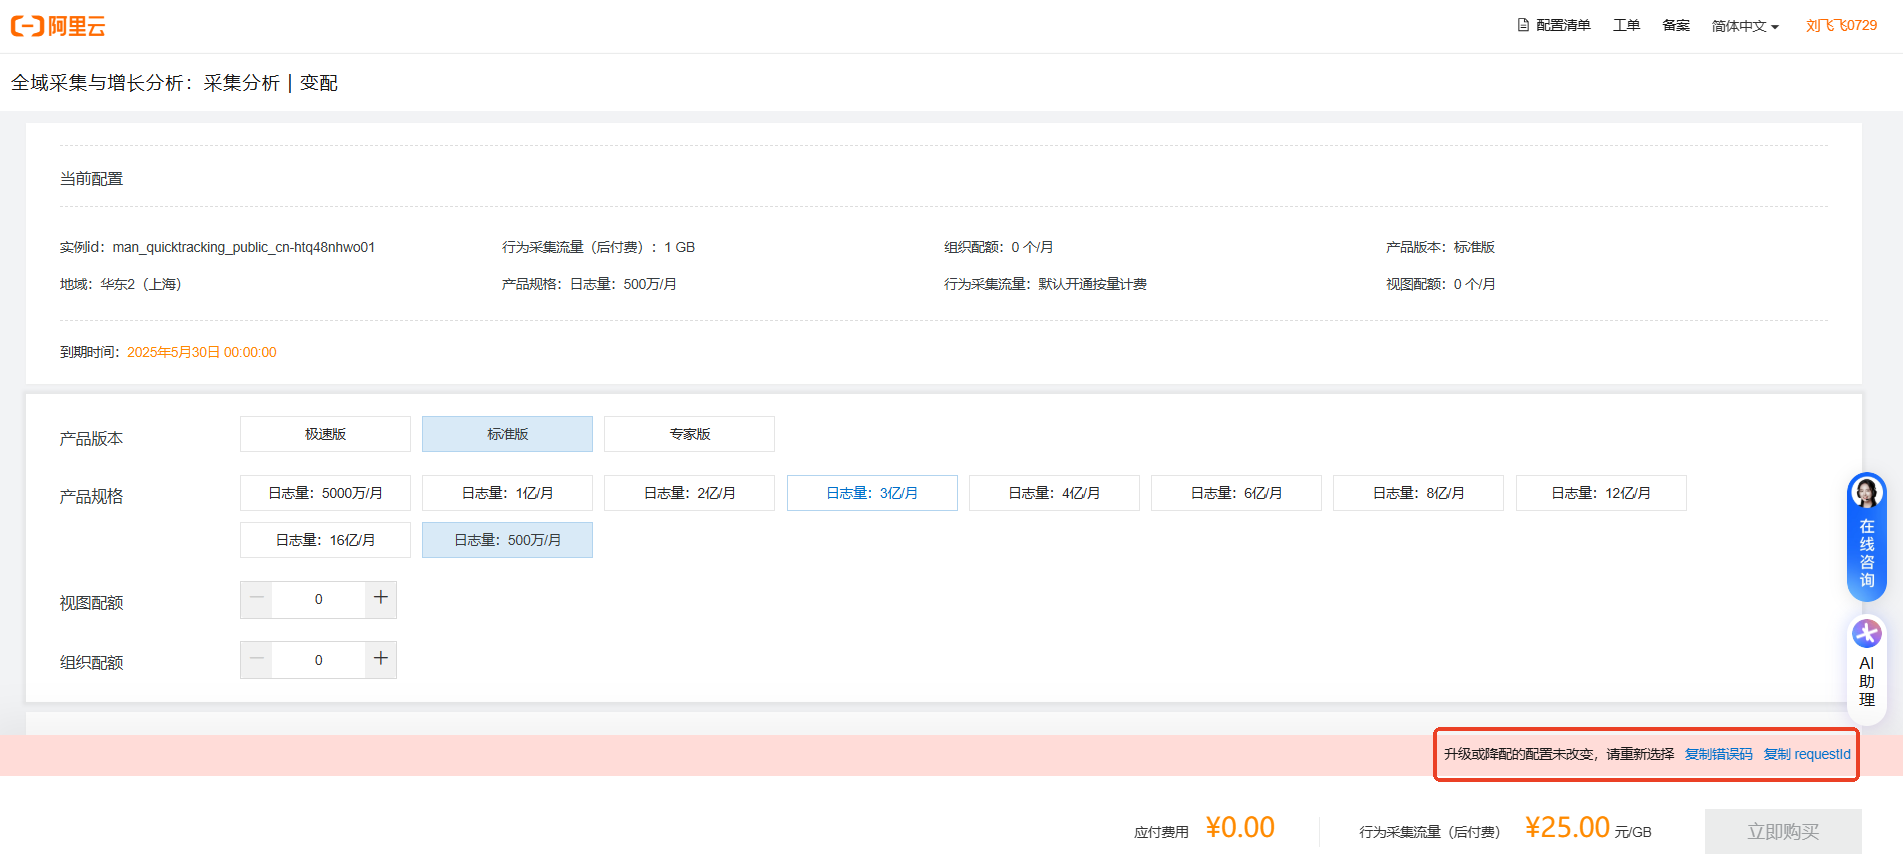Click the 配置清单 text link

tap(1563, 25)
